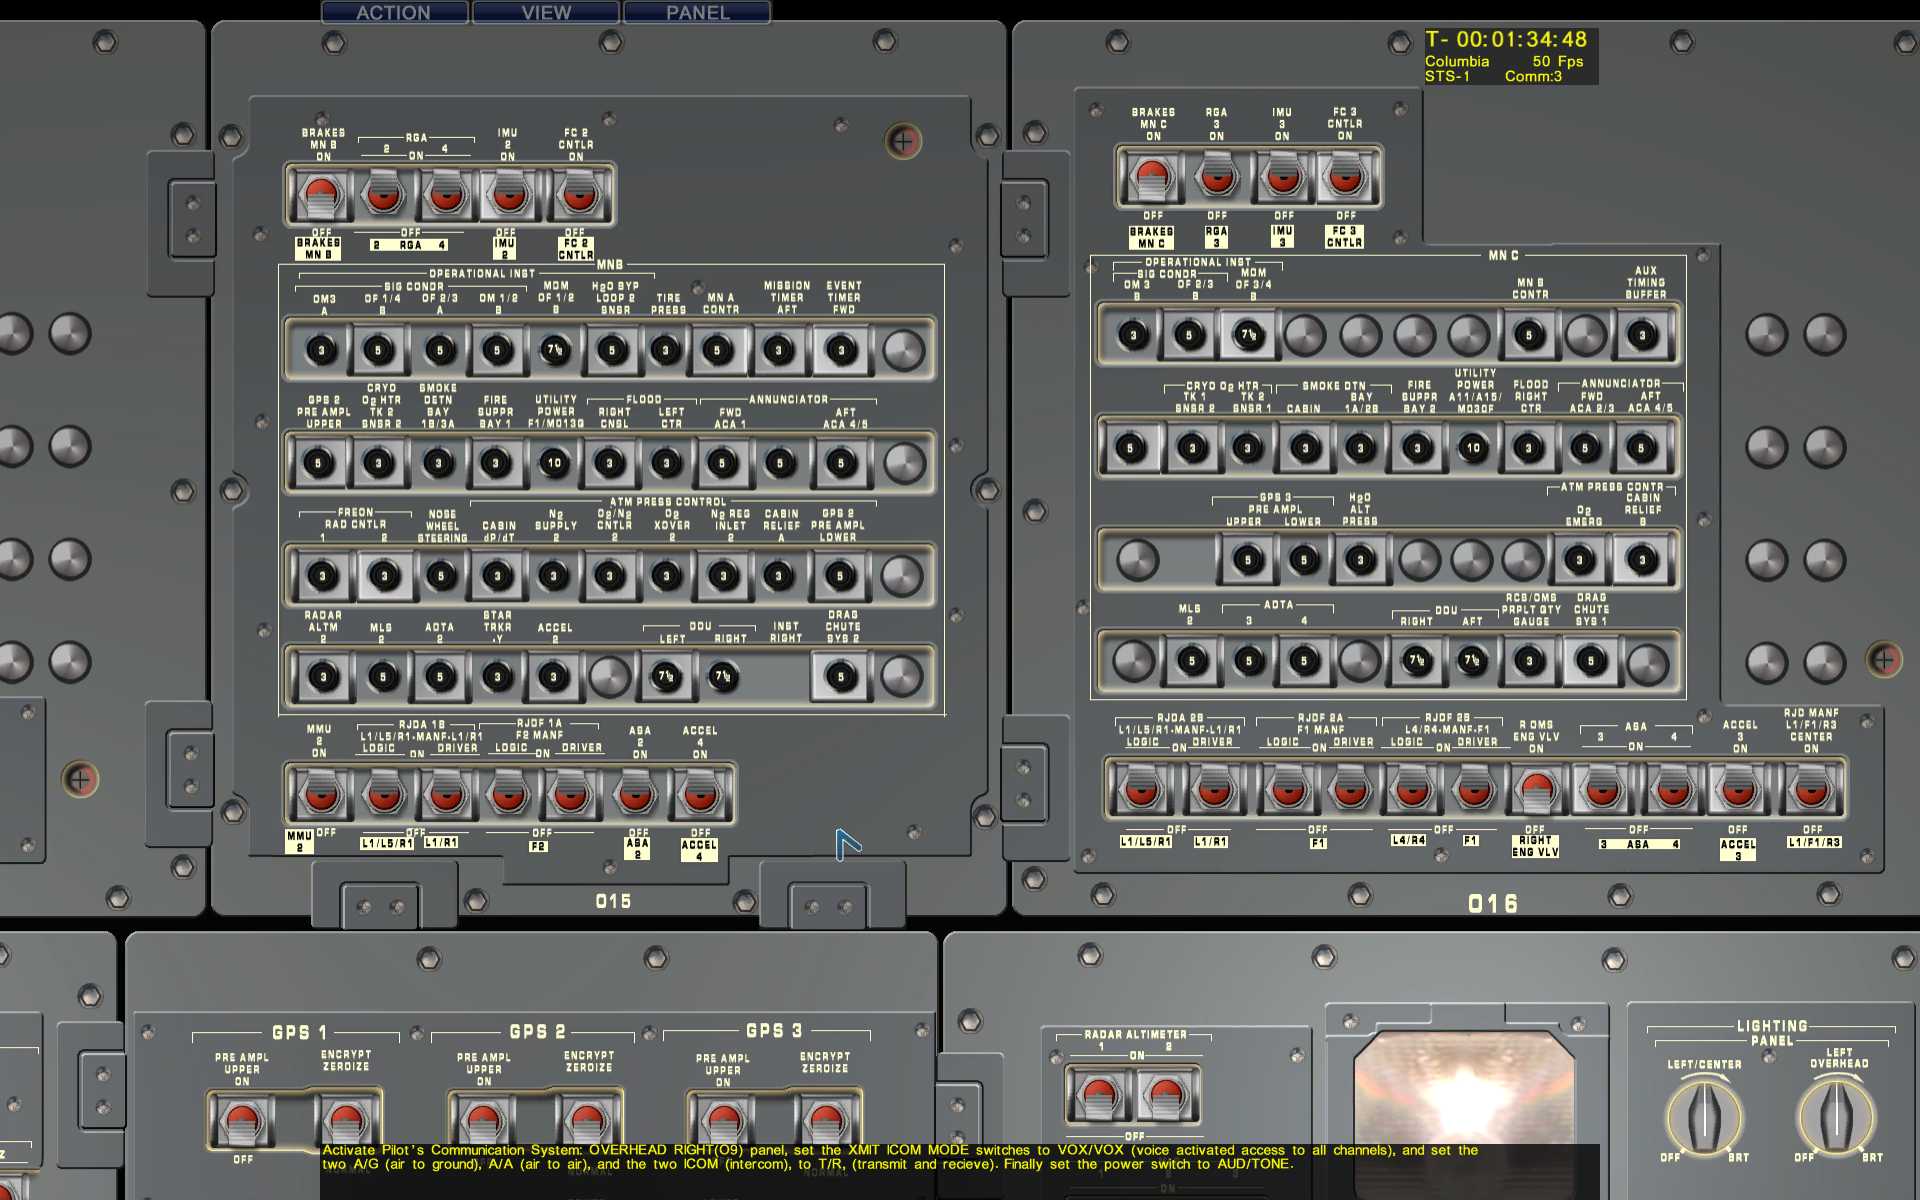Open the ACTION menu

click(x=394, y=12)
